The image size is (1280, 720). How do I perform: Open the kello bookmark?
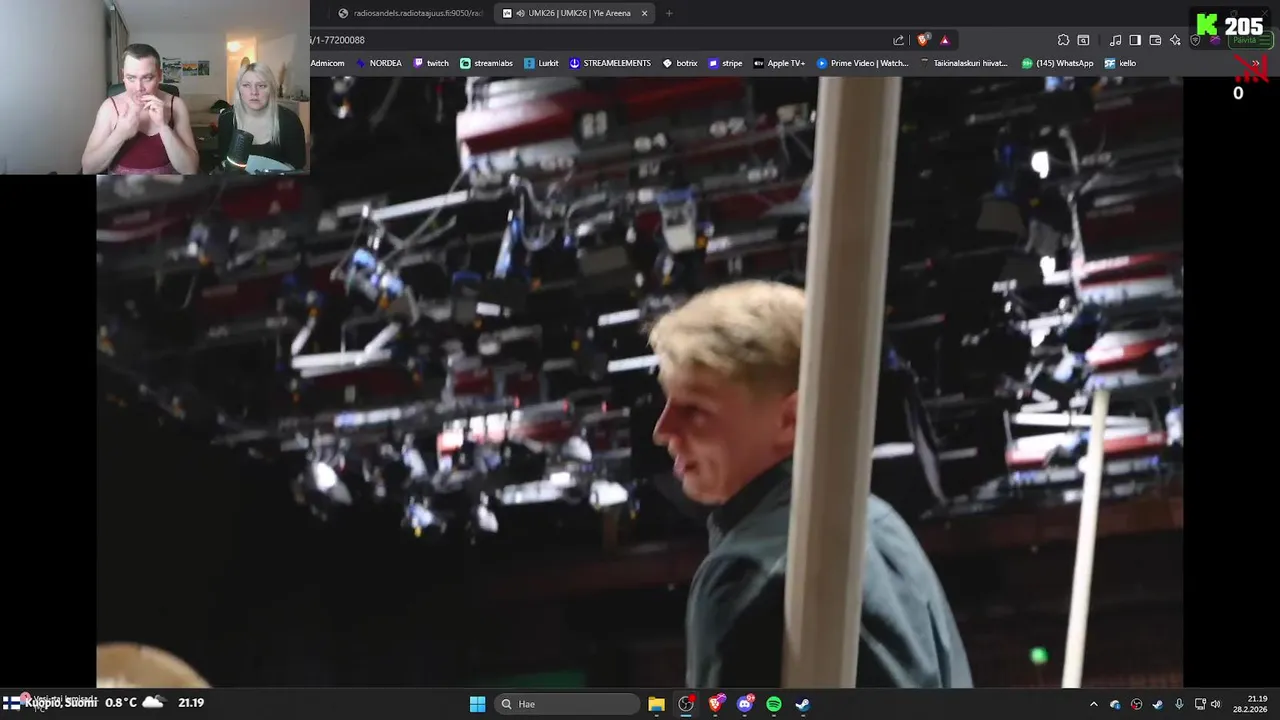click(x=1120, y=63)
